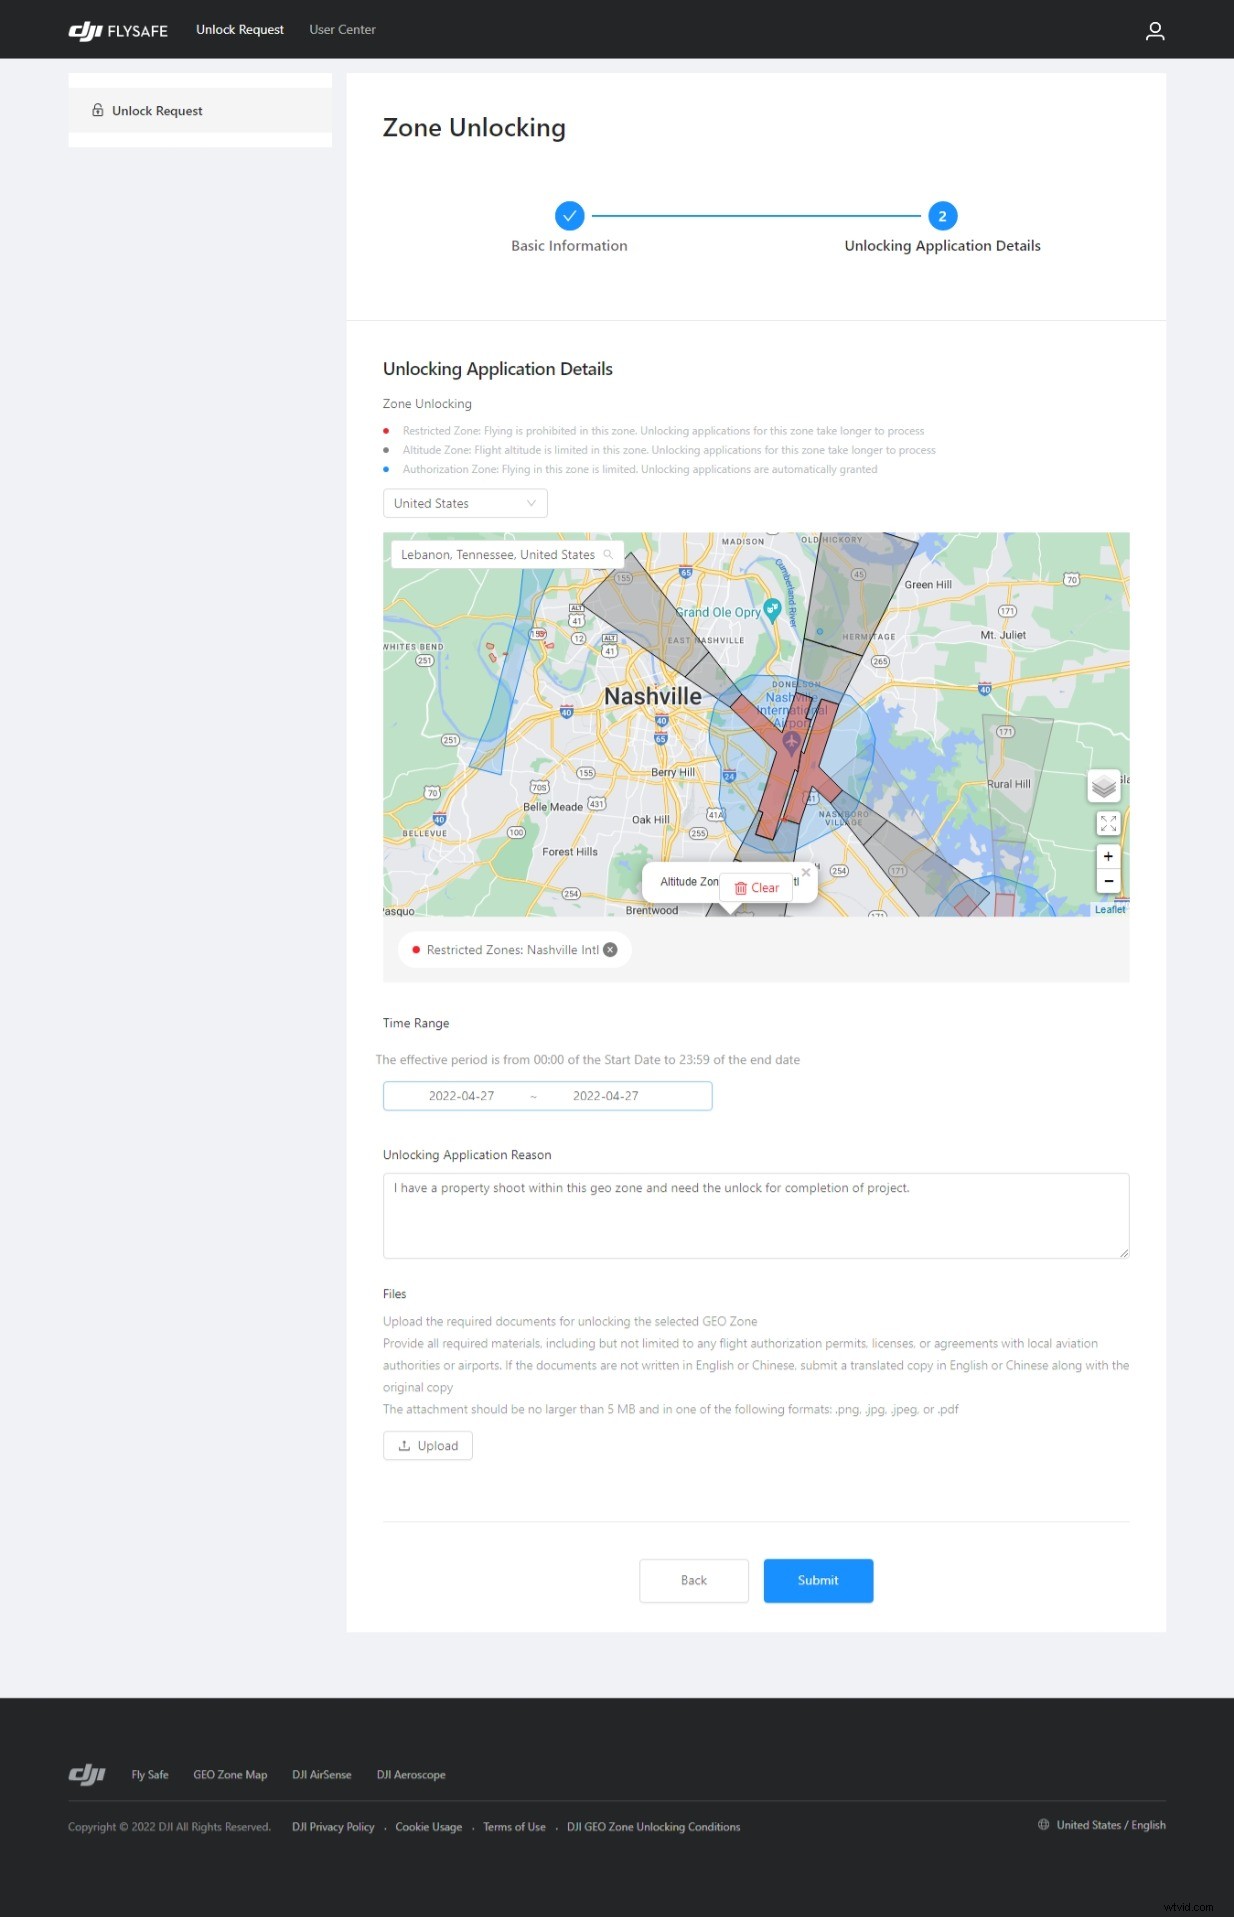The width and height of the screenshot is (1234, 1917).
Task: Open the Time Range start date picker
Action: 461,1096
